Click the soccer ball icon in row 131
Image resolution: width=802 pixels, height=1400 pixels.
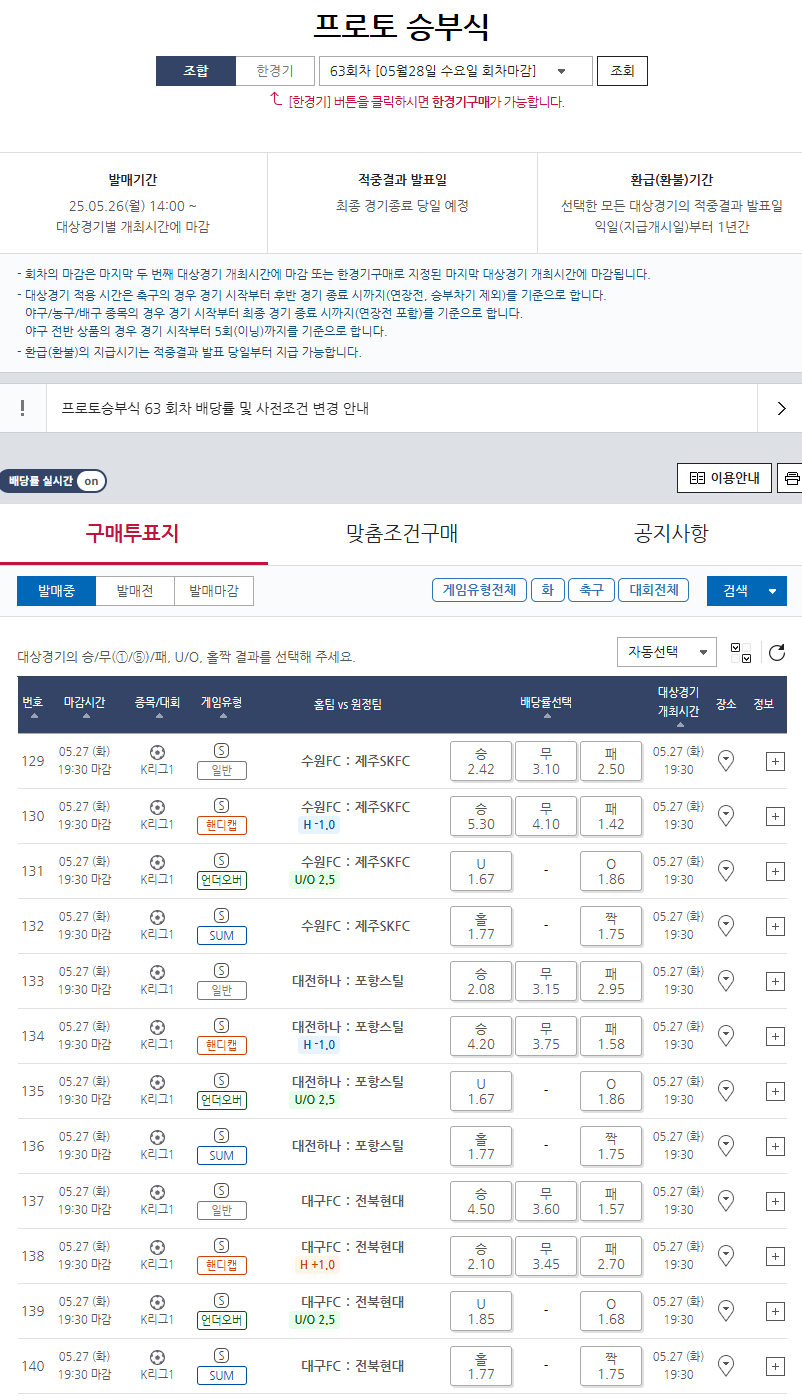pos(157,862)
